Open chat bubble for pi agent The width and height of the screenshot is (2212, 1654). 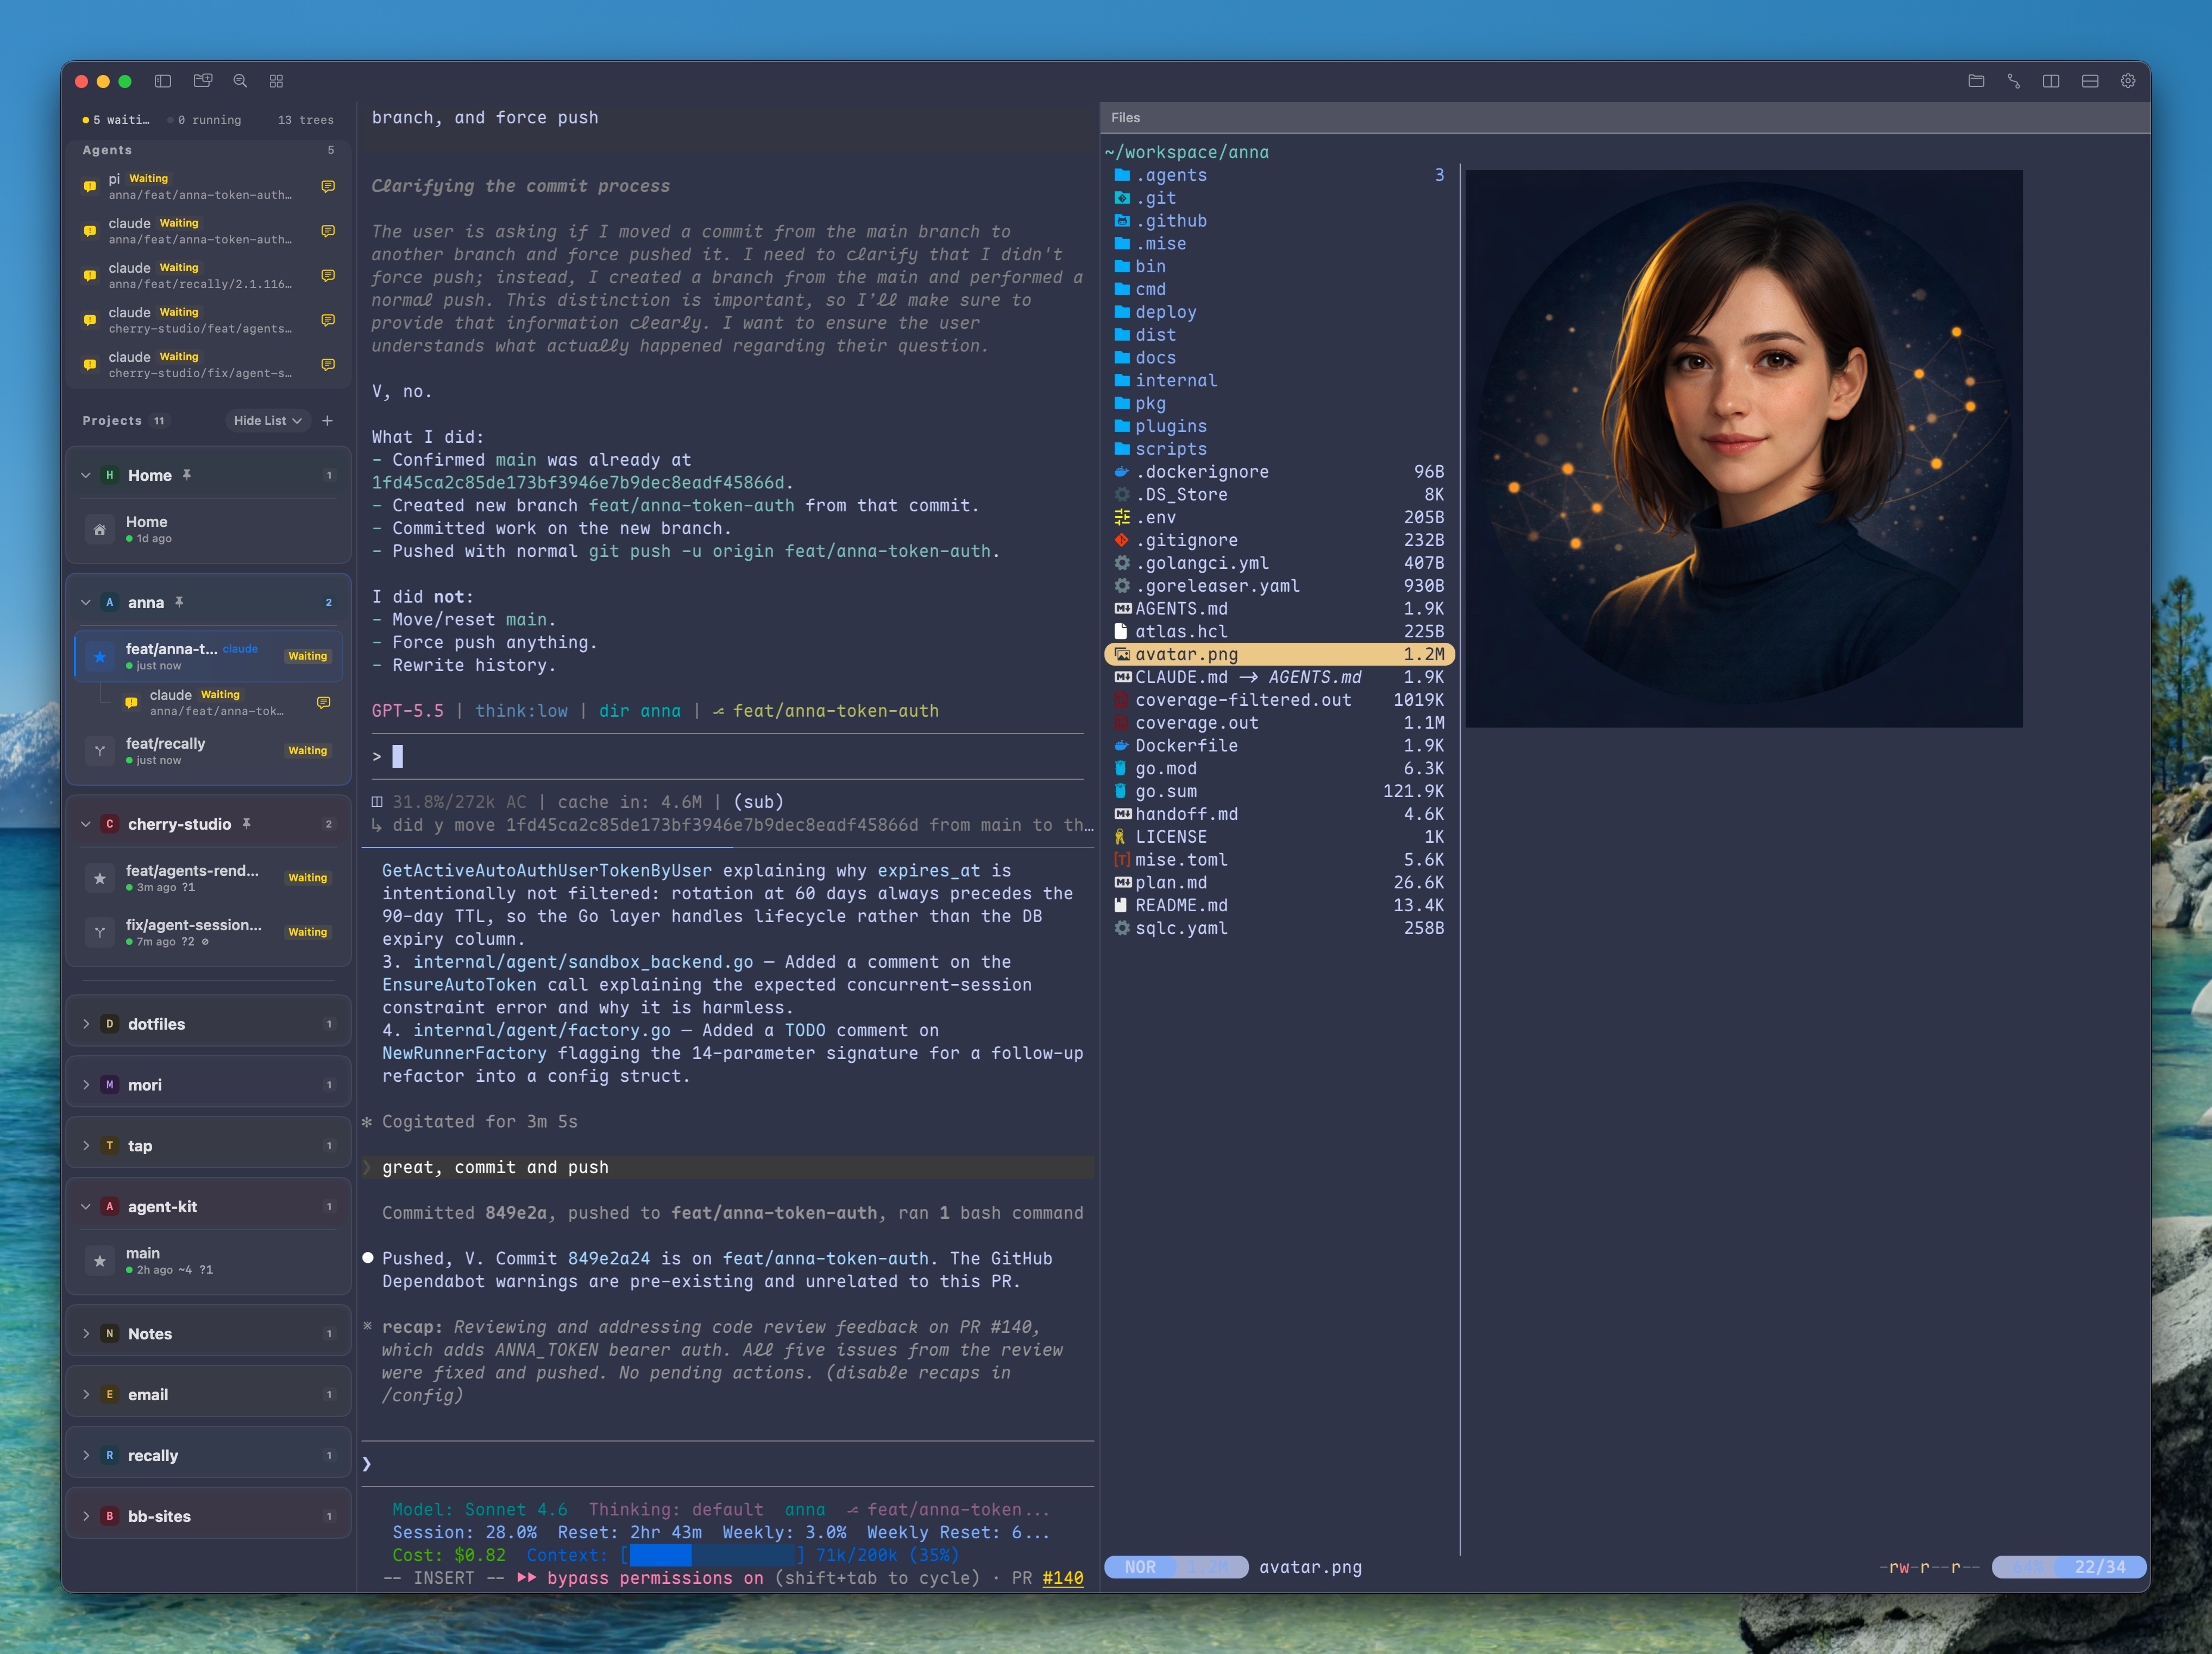[328, 186]
